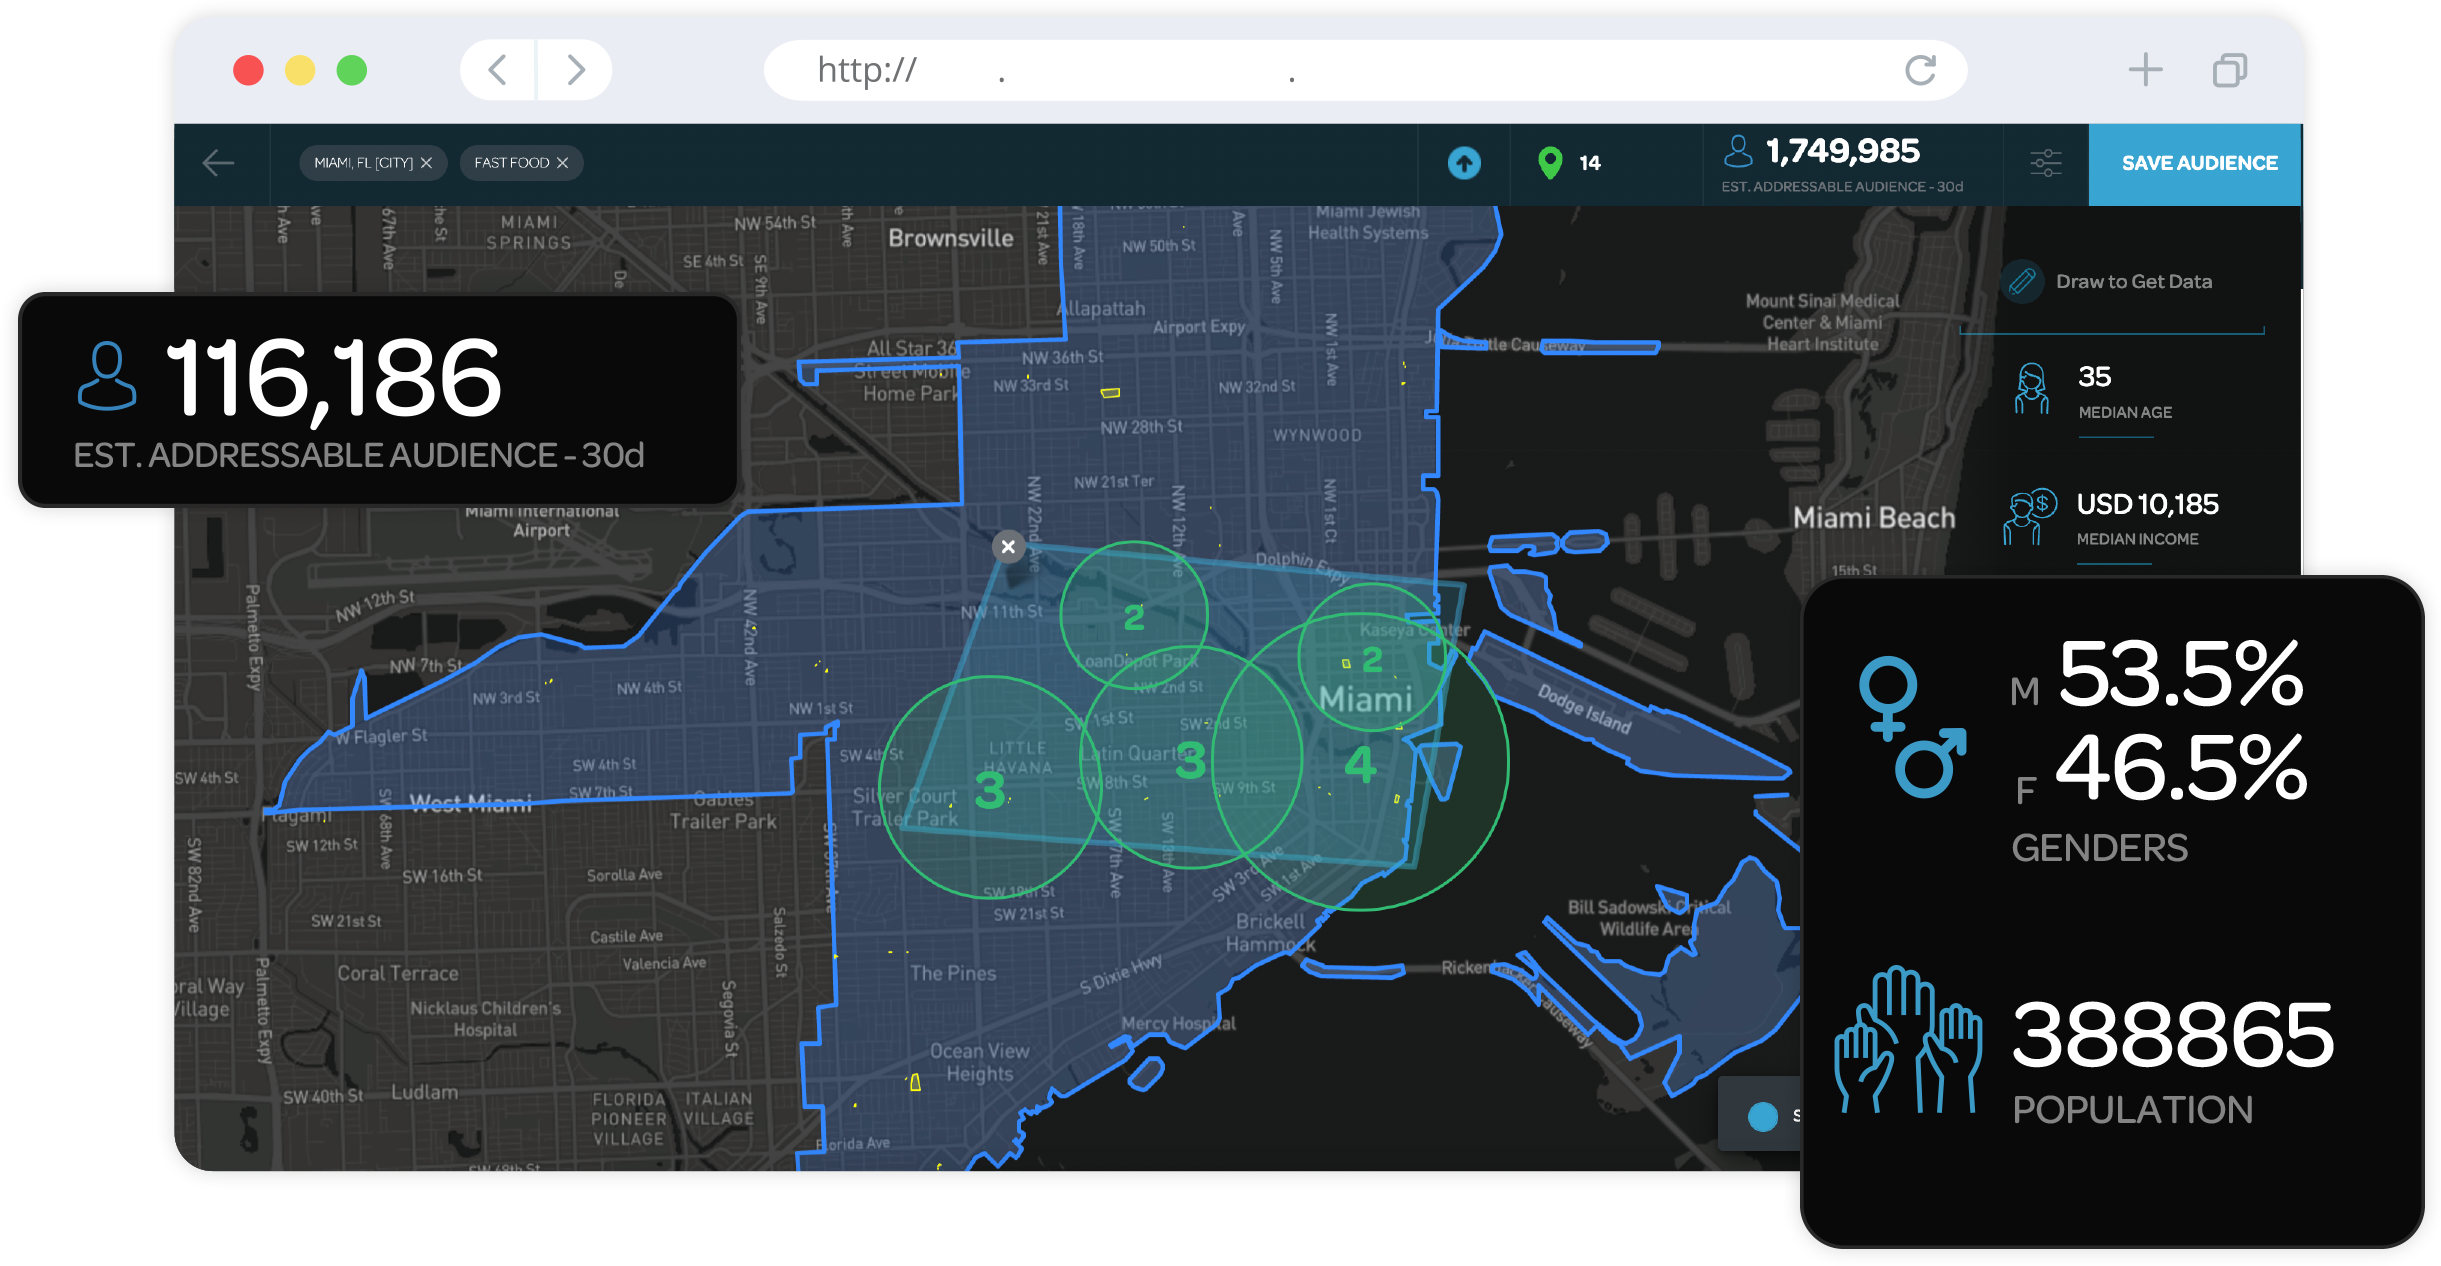The height and width of the screenshot is (1266, 2441).
Task: Click the cluster 2 near Kaseya Center
Action: pyautogui.click(x=1372, y=660)
